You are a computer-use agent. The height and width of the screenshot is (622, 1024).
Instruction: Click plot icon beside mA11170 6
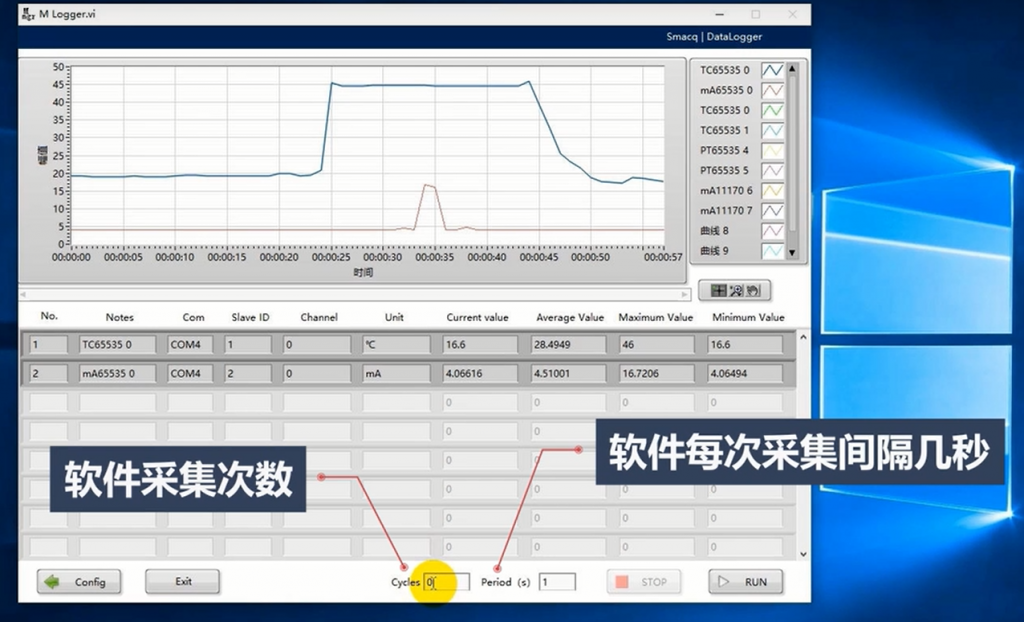pyautogui.click(x=773, y=191)
